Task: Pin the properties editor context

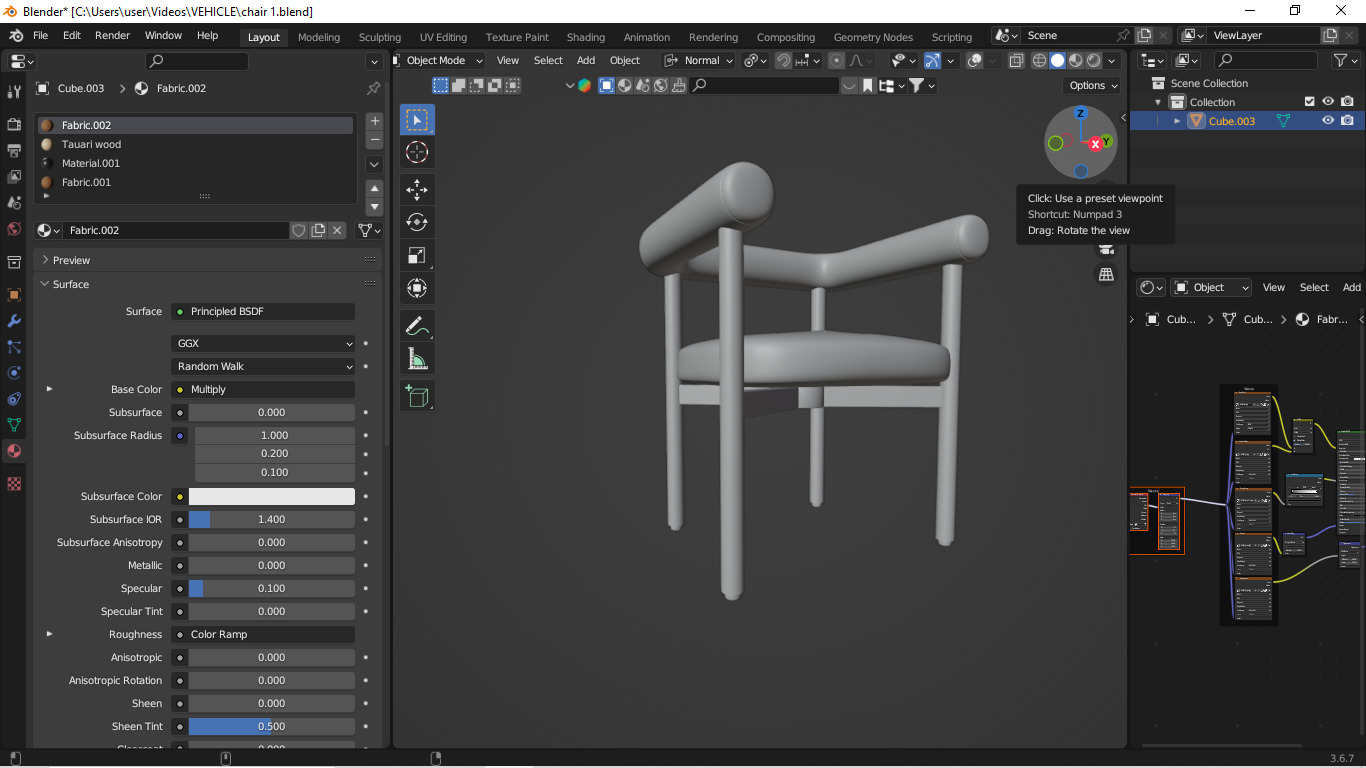Action: (x=373, y=88)
